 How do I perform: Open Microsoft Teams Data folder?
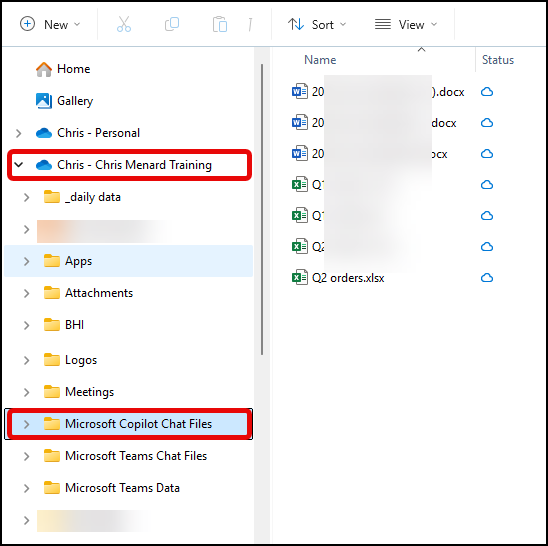(122, 488)
